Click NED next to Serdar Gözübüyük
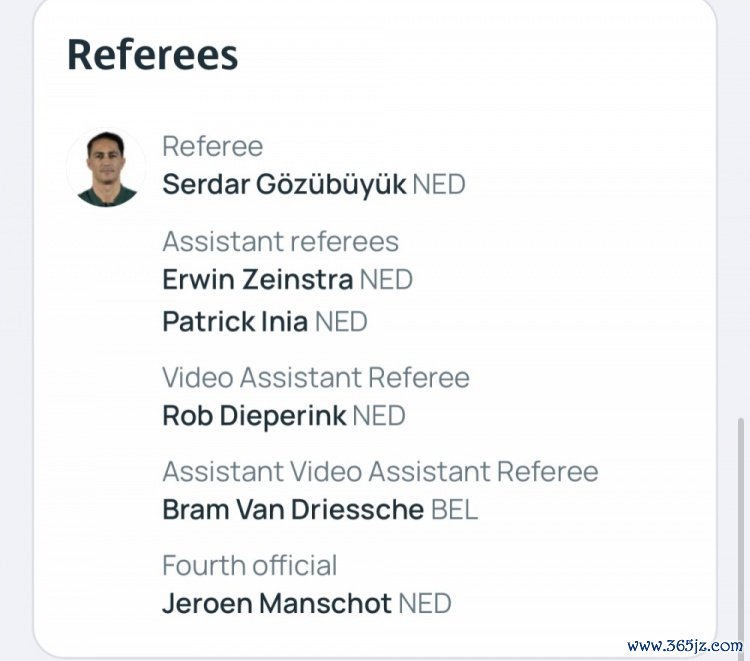The width and height of the screenshot is (750, 661). coord(439,185)
